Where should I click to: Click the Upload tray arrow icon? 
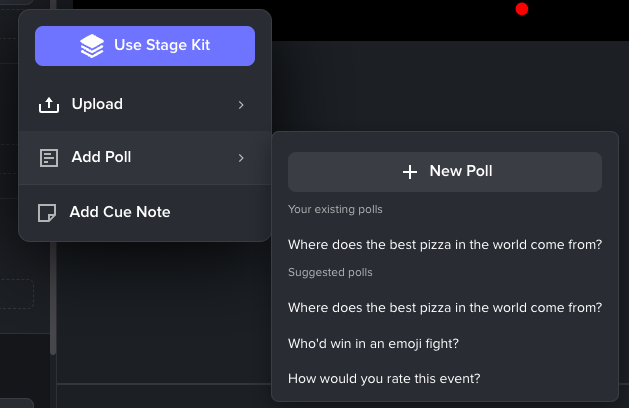[x=49, y=105]
